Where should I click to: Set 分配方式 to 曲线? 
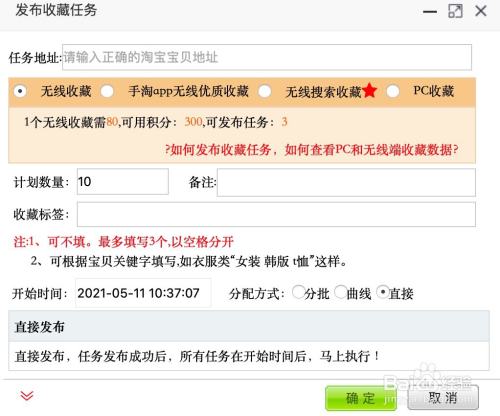tap(340, 292)
